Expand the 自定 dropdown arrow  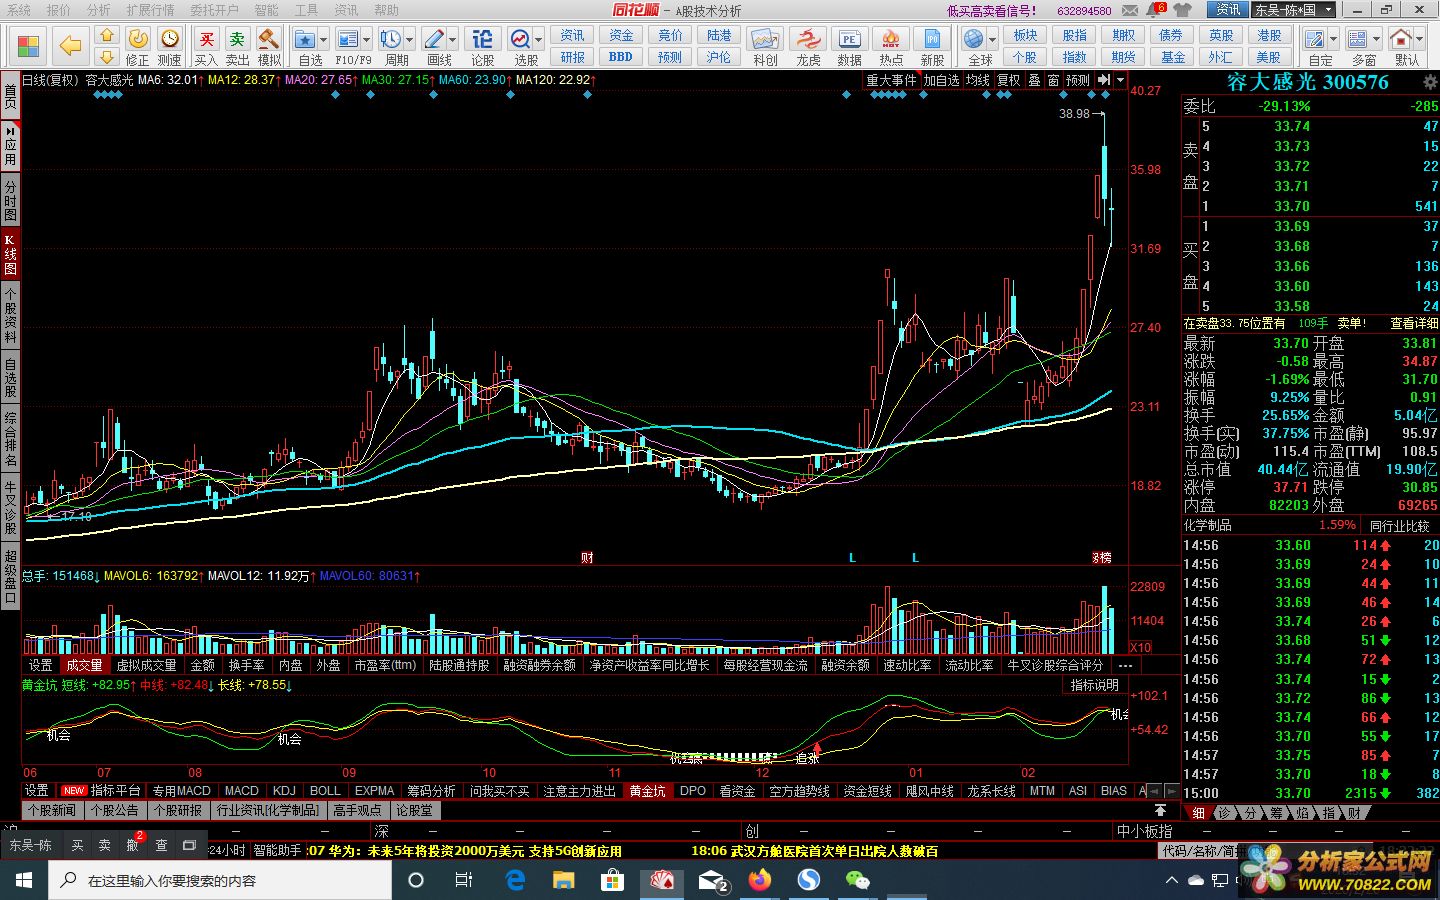point(1333,41)
